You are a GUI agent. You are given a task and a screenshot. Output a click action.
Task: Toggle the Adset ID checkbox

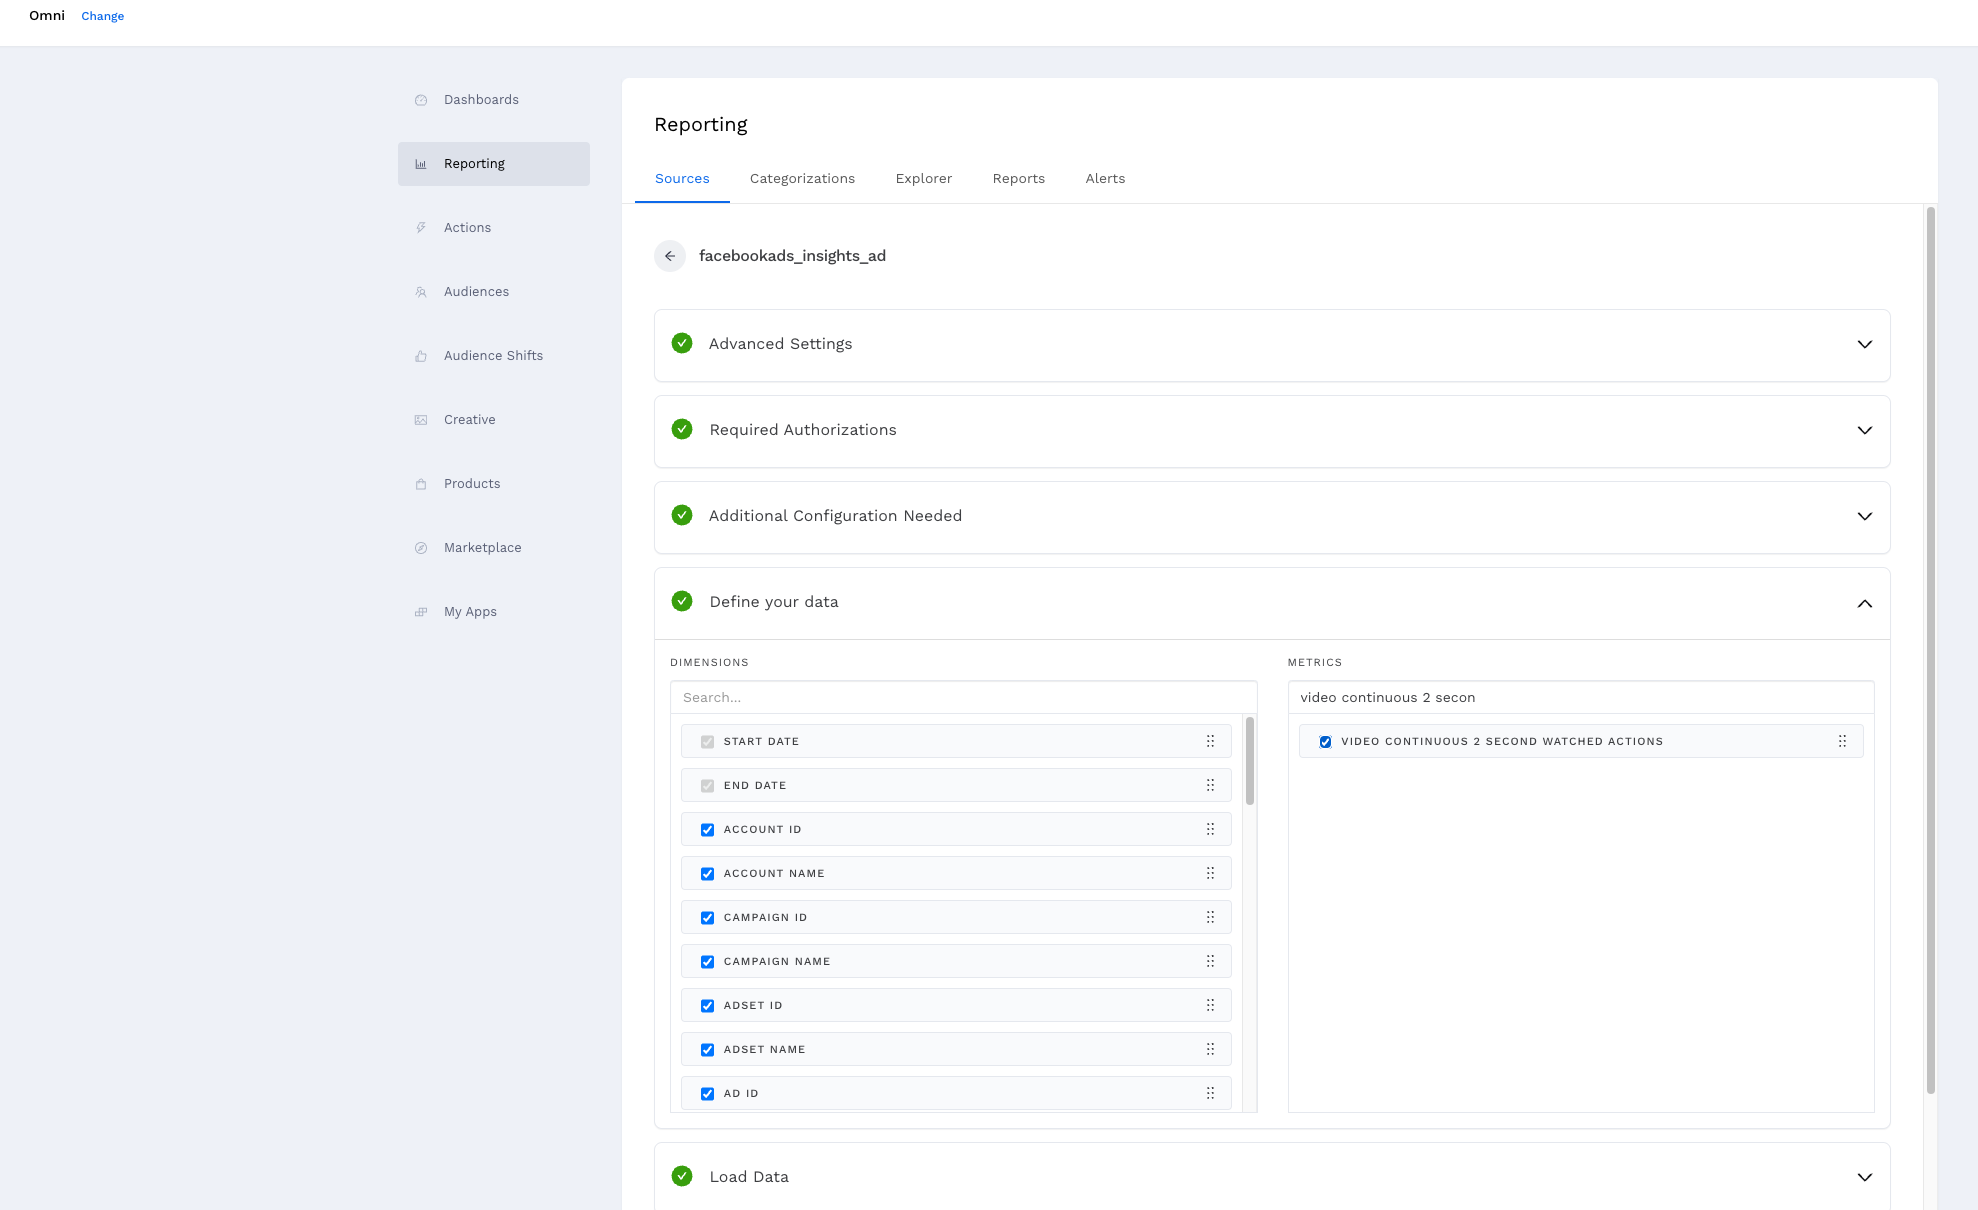[707, 1006]
